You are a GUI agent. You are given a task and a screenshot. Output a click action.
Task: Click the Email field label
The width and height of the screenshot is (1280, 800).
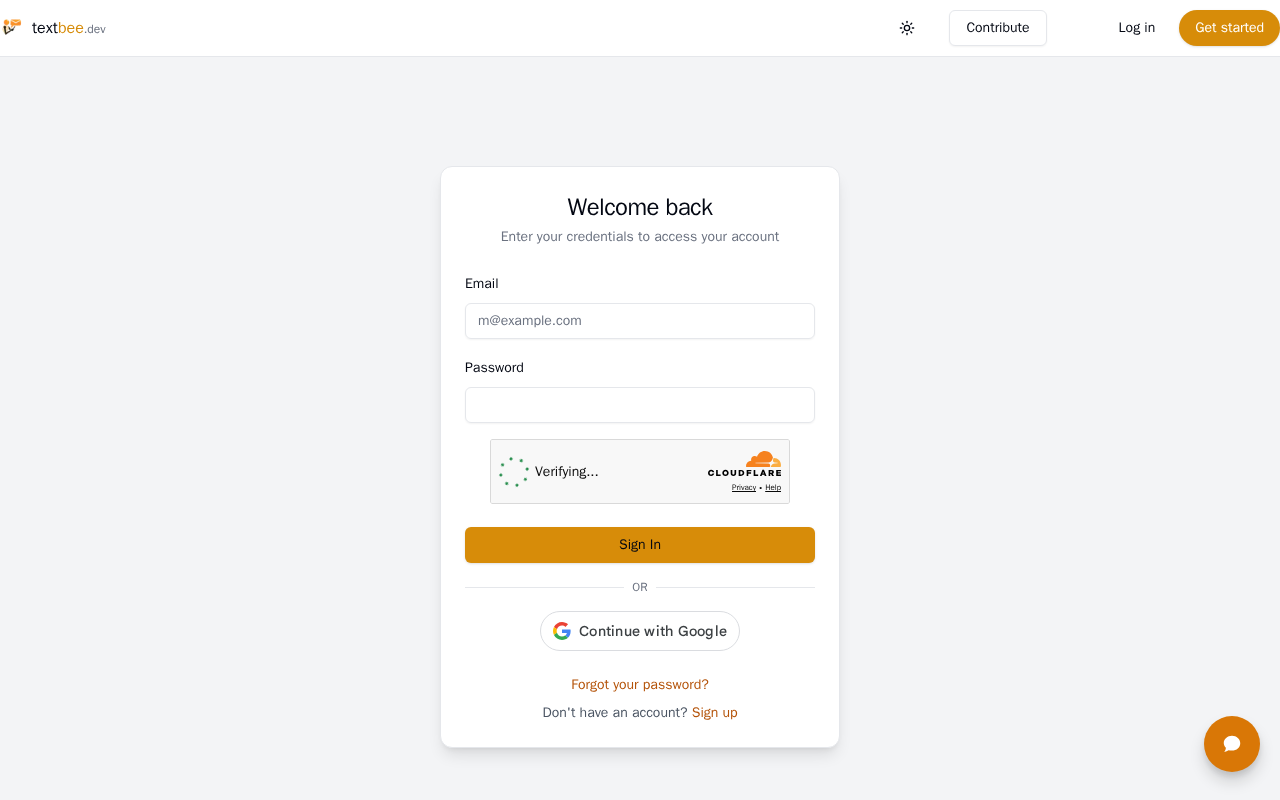click(x=481, y=283)
